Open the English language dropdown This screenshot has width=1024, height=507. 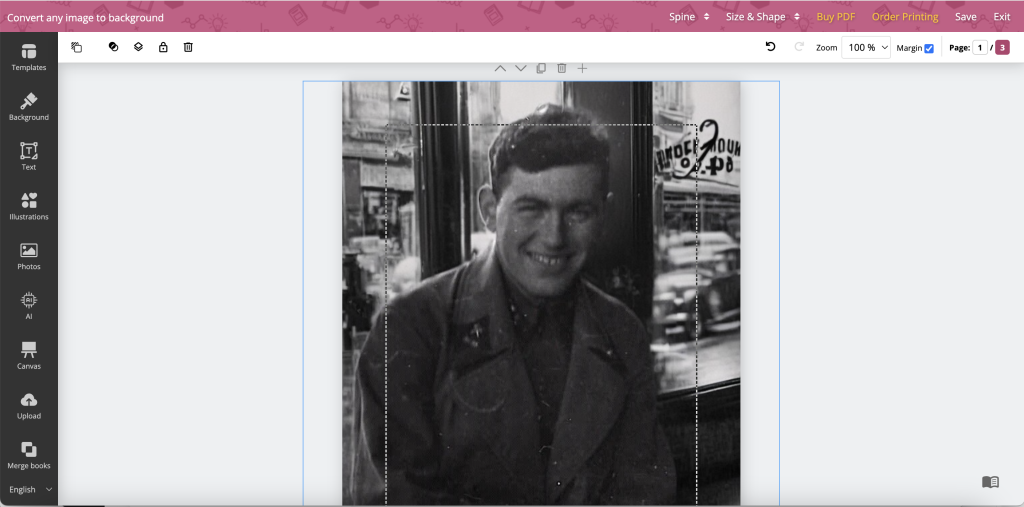[30, 489]
